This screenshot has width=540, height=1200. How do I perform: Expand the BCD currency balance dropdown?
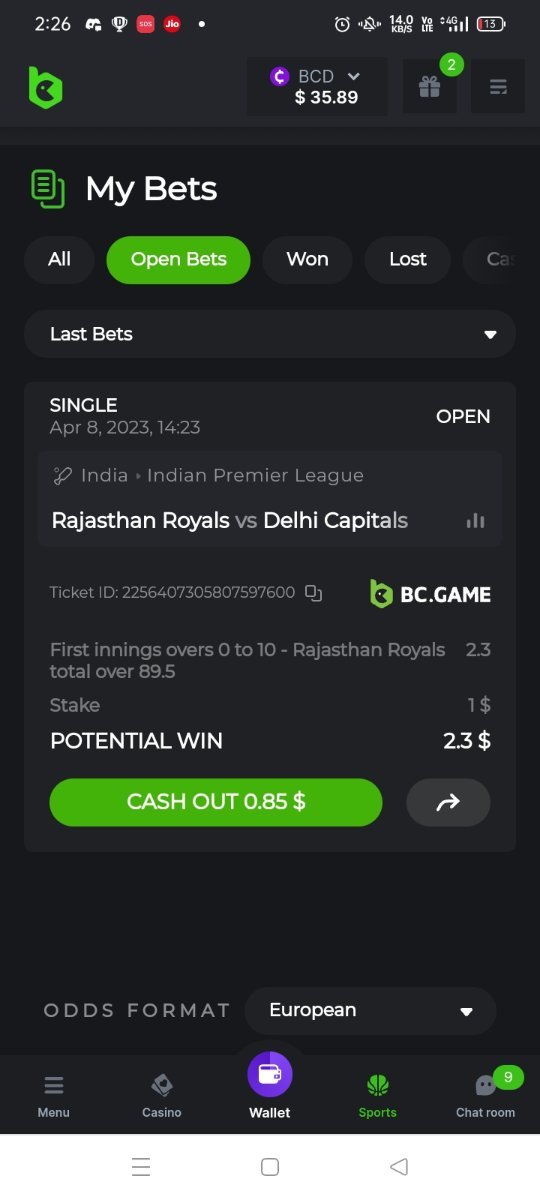[x=316, y=87]
